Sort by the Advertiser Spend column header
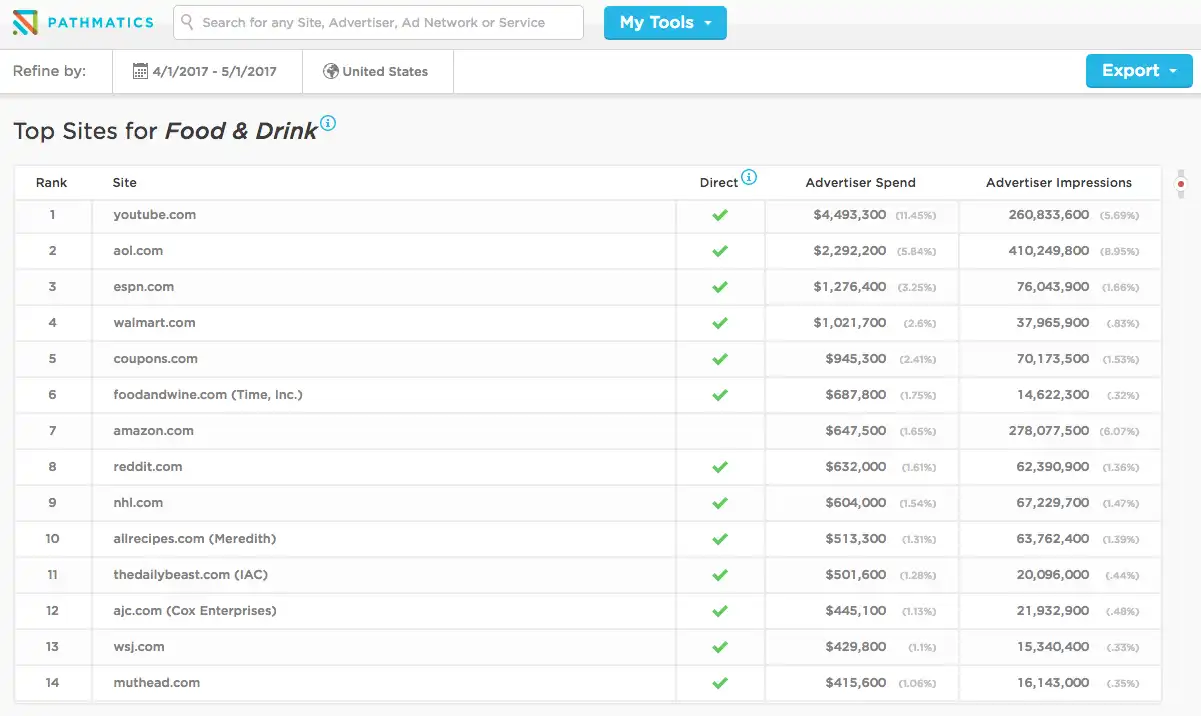This screenshot has height=716, width=1201. click(861, 183)
